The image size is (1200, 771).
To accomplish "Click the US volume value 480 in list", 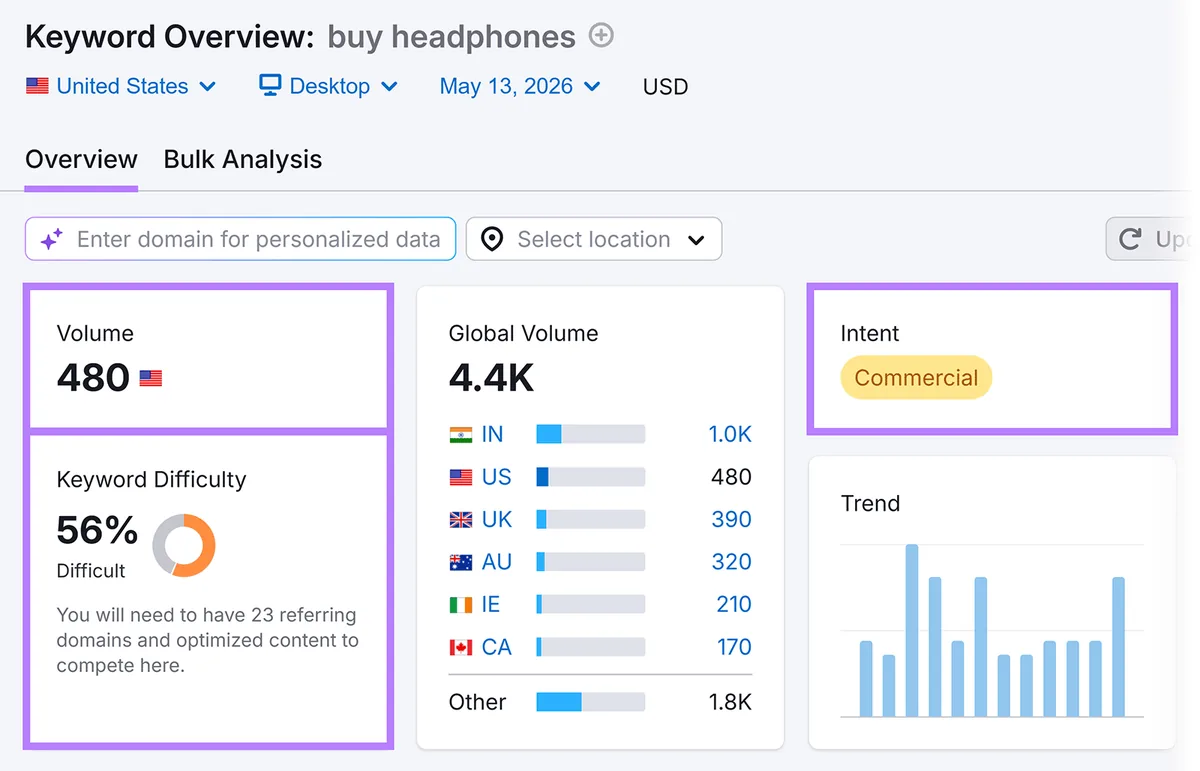I will pyautogui.click(x=731, y=477).
